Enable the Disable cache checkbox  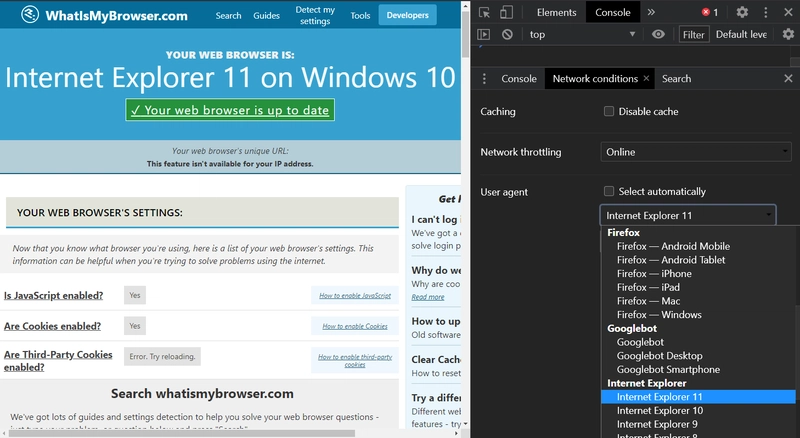[609, 111]
